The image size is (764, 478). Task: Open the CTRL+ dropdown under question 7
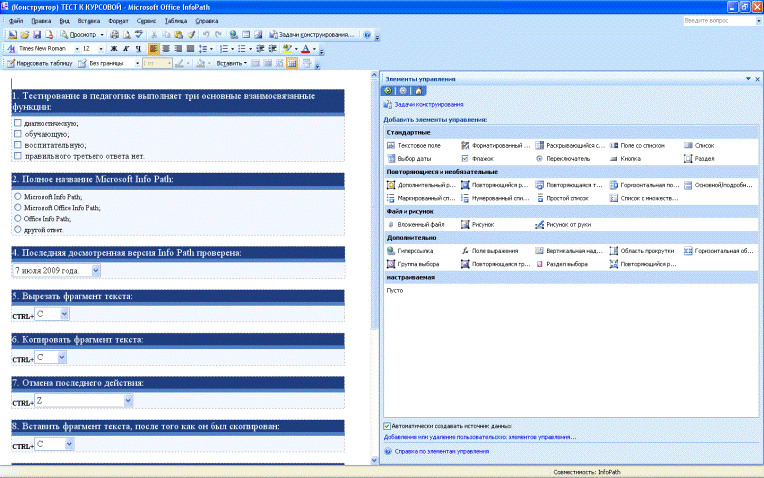(128, 401)
